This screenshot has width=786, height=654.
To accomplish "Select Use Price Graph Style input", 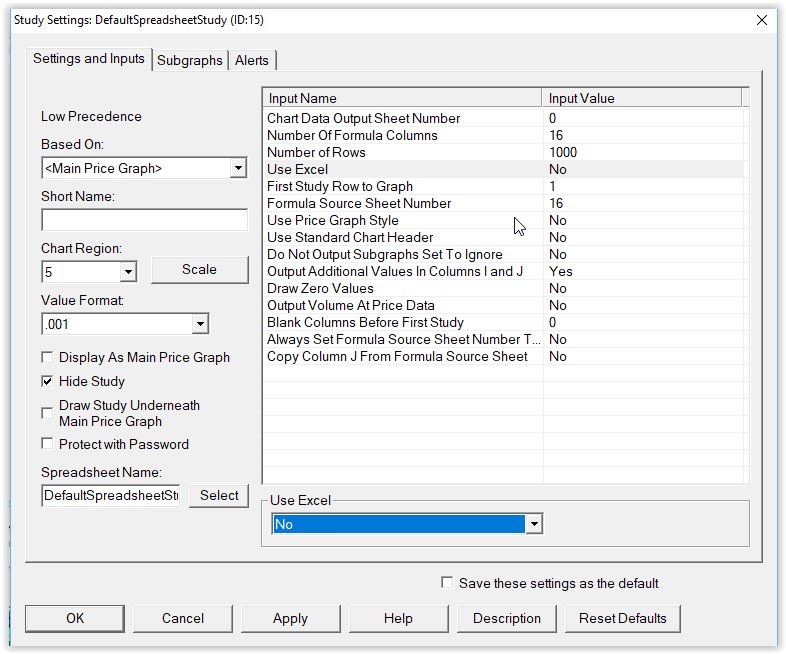I will 503,221.
